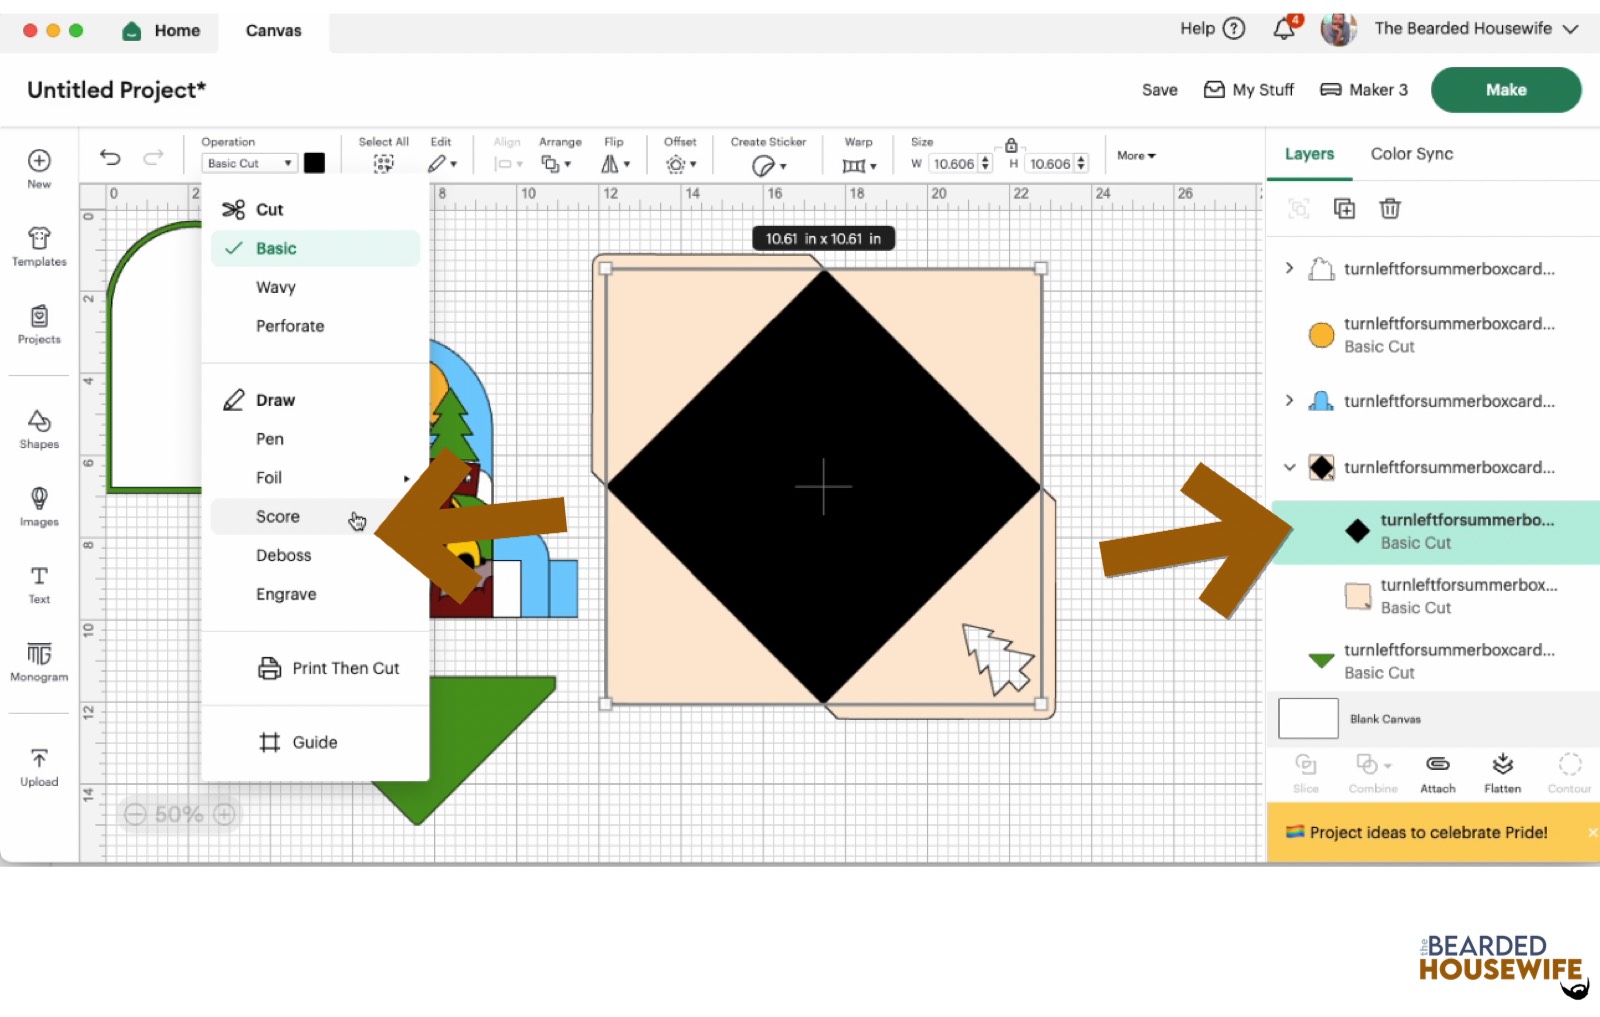This screenshot has height=1017, width=1600.
Task: Open The Bearded Housewife account menu
Action: [x=1475, y=28]
